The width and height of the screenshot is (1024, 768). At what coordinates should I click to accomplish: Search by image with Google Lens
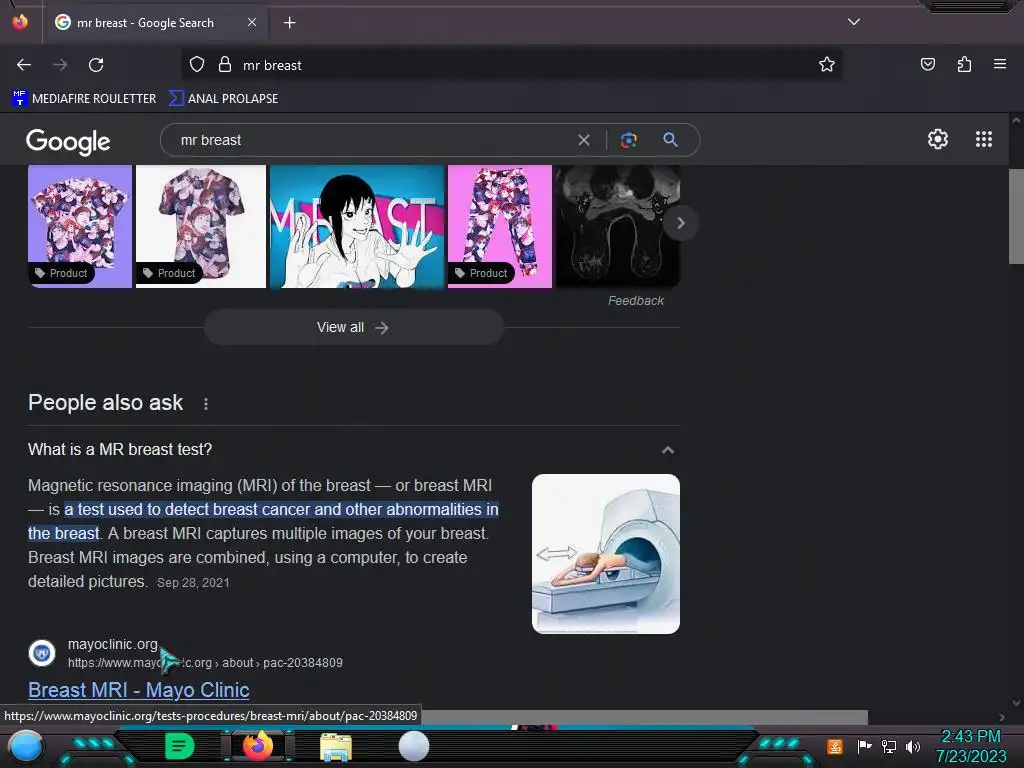pyautogui.click(x=629, y=140)
